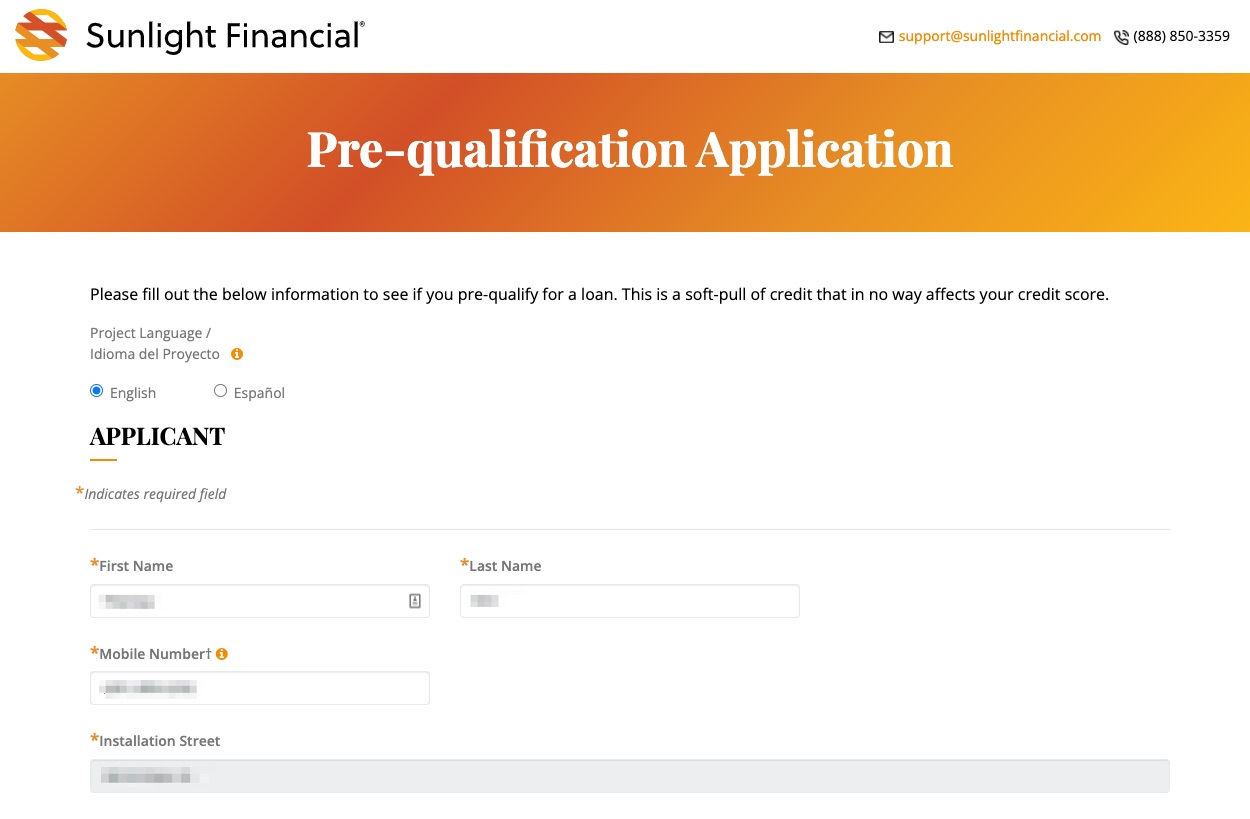Focus the First Name input field
Image resolution: width=1250 pixels, height=819 pixels.
pyautogui.click(x=250, y=601)
